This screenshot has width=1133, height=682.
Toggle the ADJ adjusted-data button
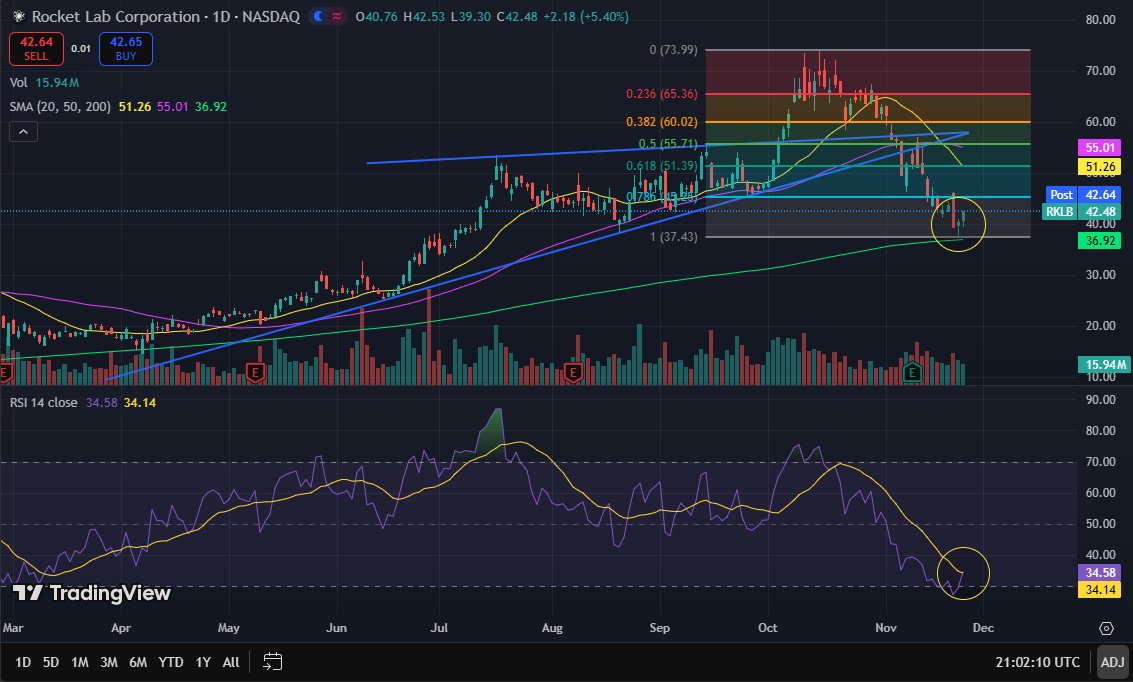[1112, 662]
